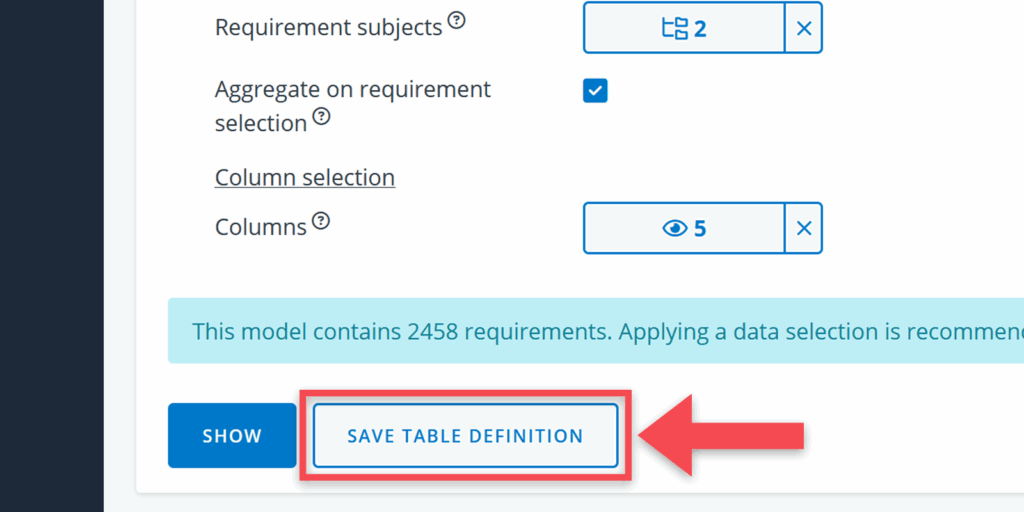Screen dimensions: 1024x512
Task: Uncheck Aggregate on requirement selection checkbox
Action: [x=595, y=91]
